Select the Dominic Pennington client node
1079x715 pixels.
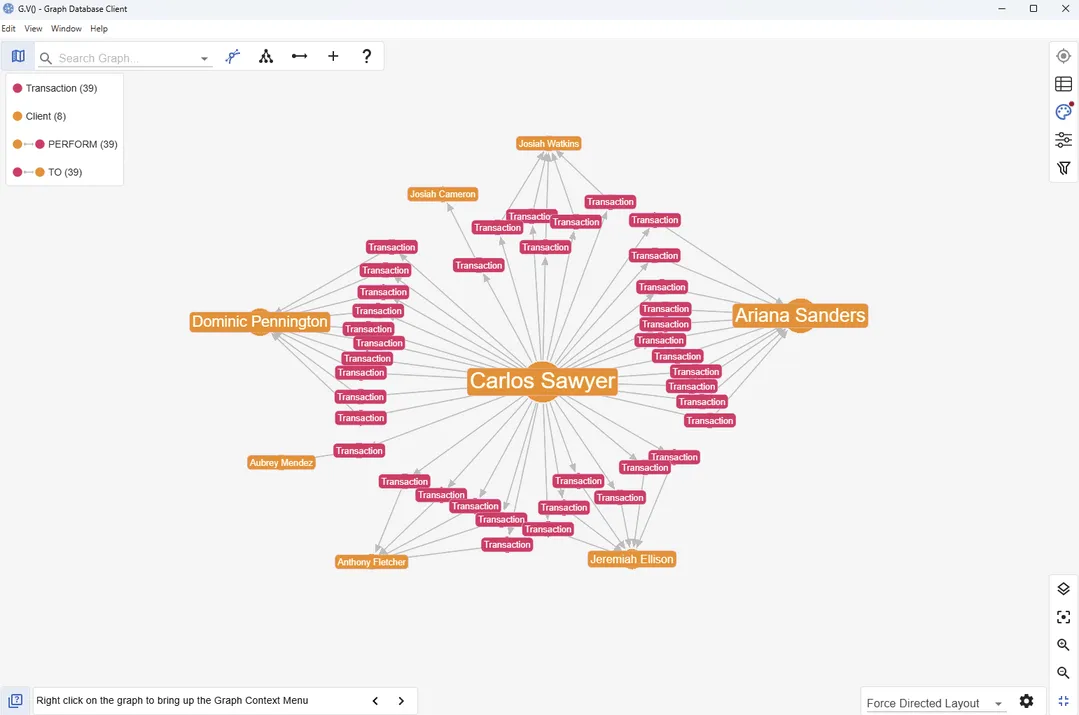259,321
